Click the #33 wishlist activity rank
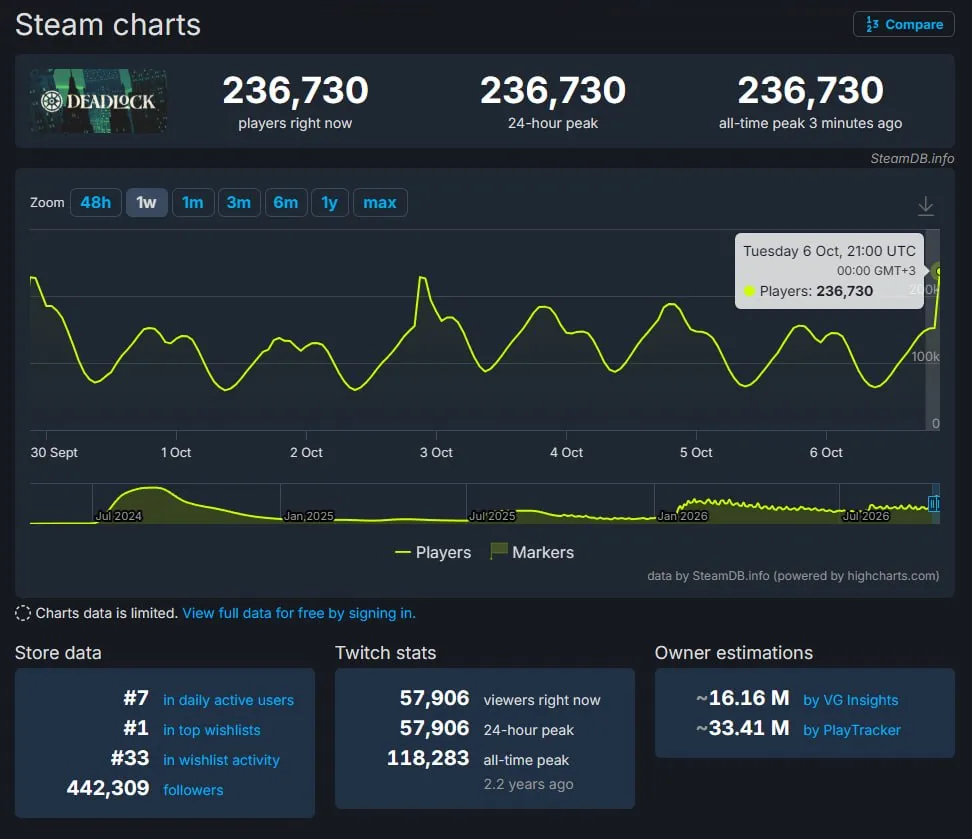Screen dimensions: 972x839 [x=130, y=758]
